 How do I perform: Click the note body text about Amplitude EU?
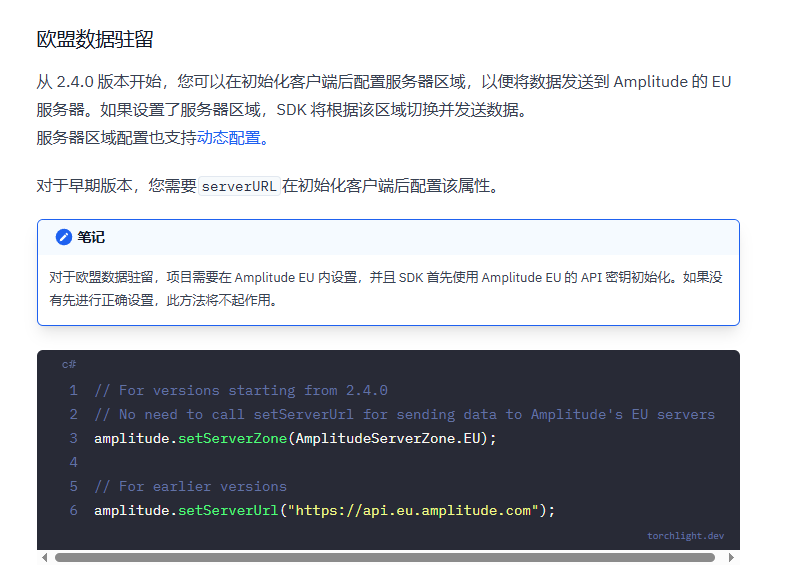[386, 289]
